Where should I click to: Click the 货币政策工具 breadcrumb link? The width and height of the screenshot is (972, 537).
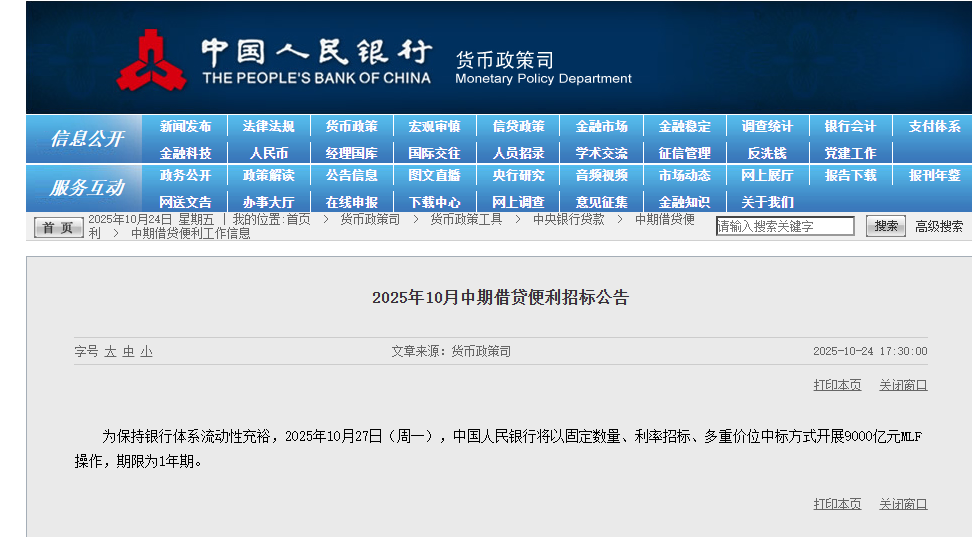466,219
